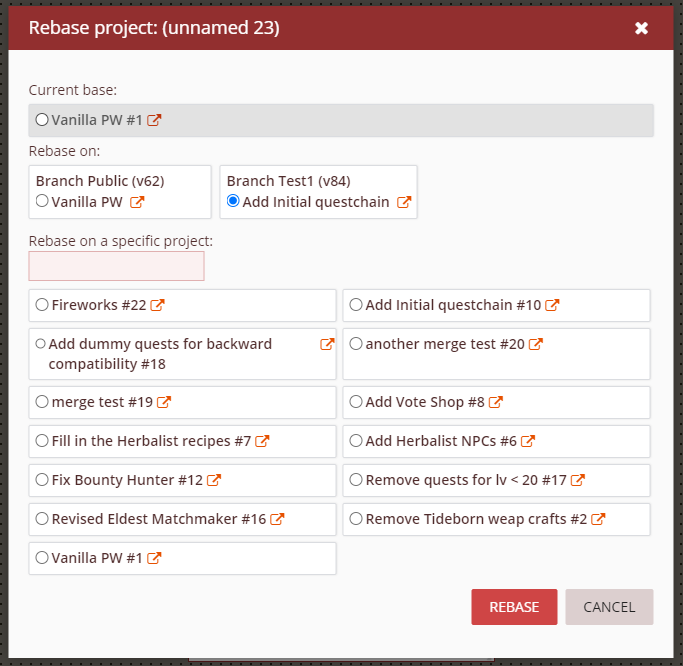Pick Remove quests for lv < 20 #17
Image resolution: width=683 pixels, height=666 pixels.
[x=356, y=480]
